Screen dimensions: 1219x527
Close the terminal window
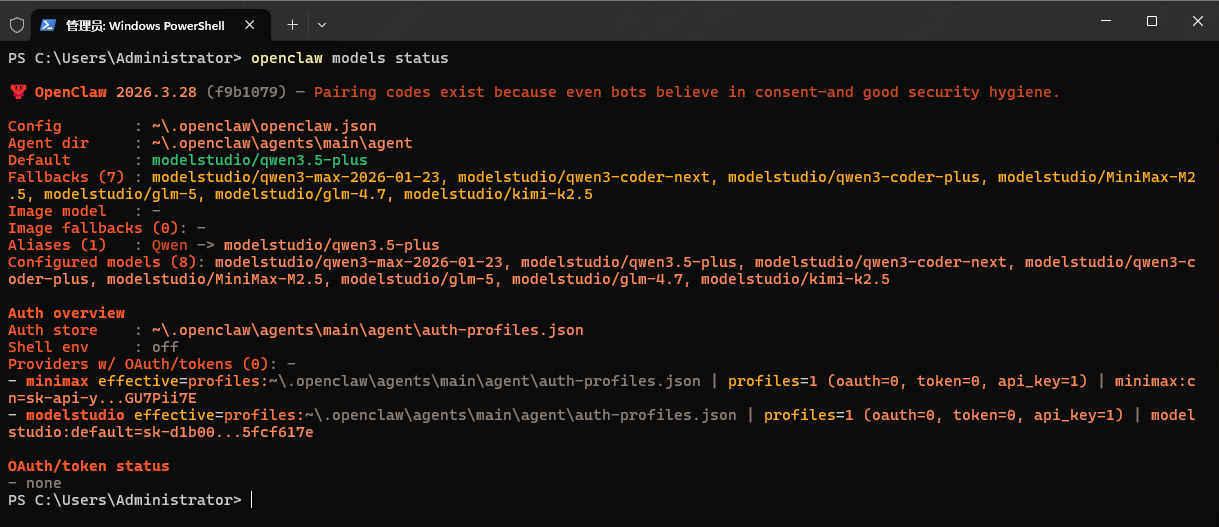point(1197,20)
